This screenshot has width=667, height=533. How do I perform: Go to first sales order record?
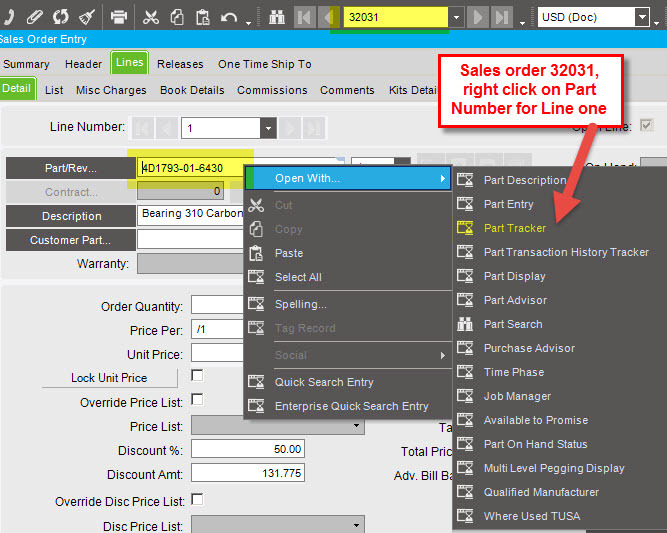coord(304,17)
